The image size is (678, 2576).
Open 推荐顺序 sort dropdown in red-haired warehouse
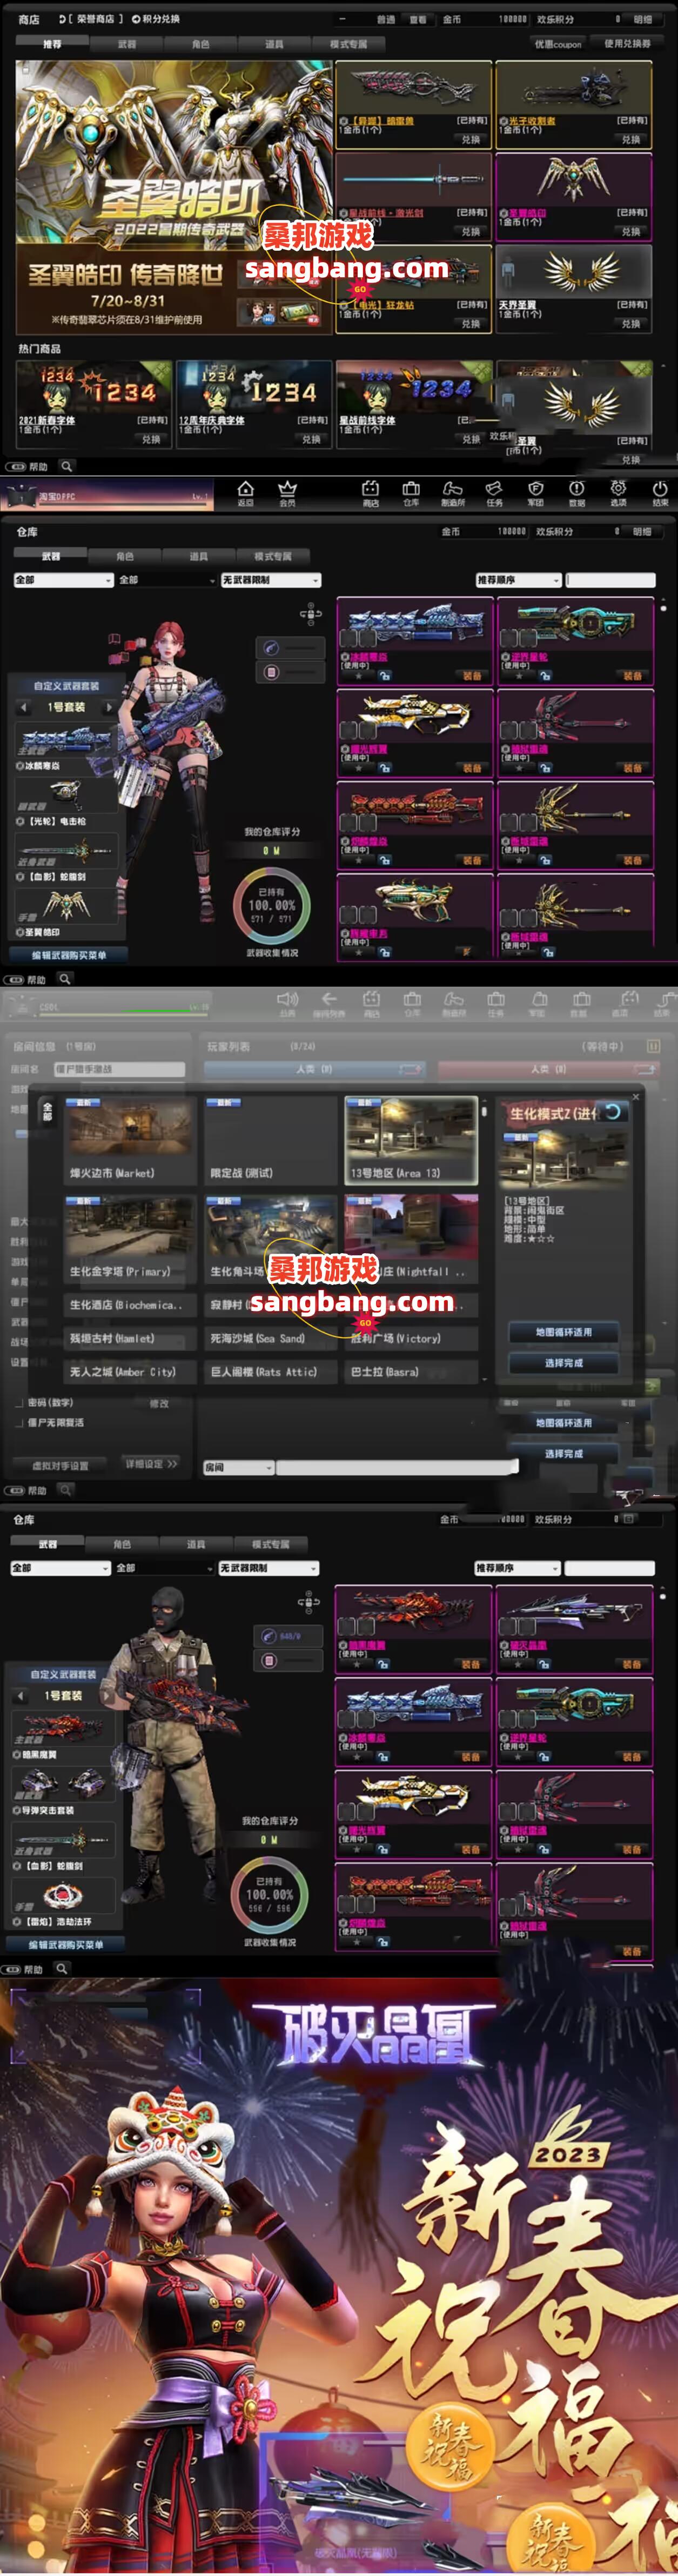[x=518, y=580]
